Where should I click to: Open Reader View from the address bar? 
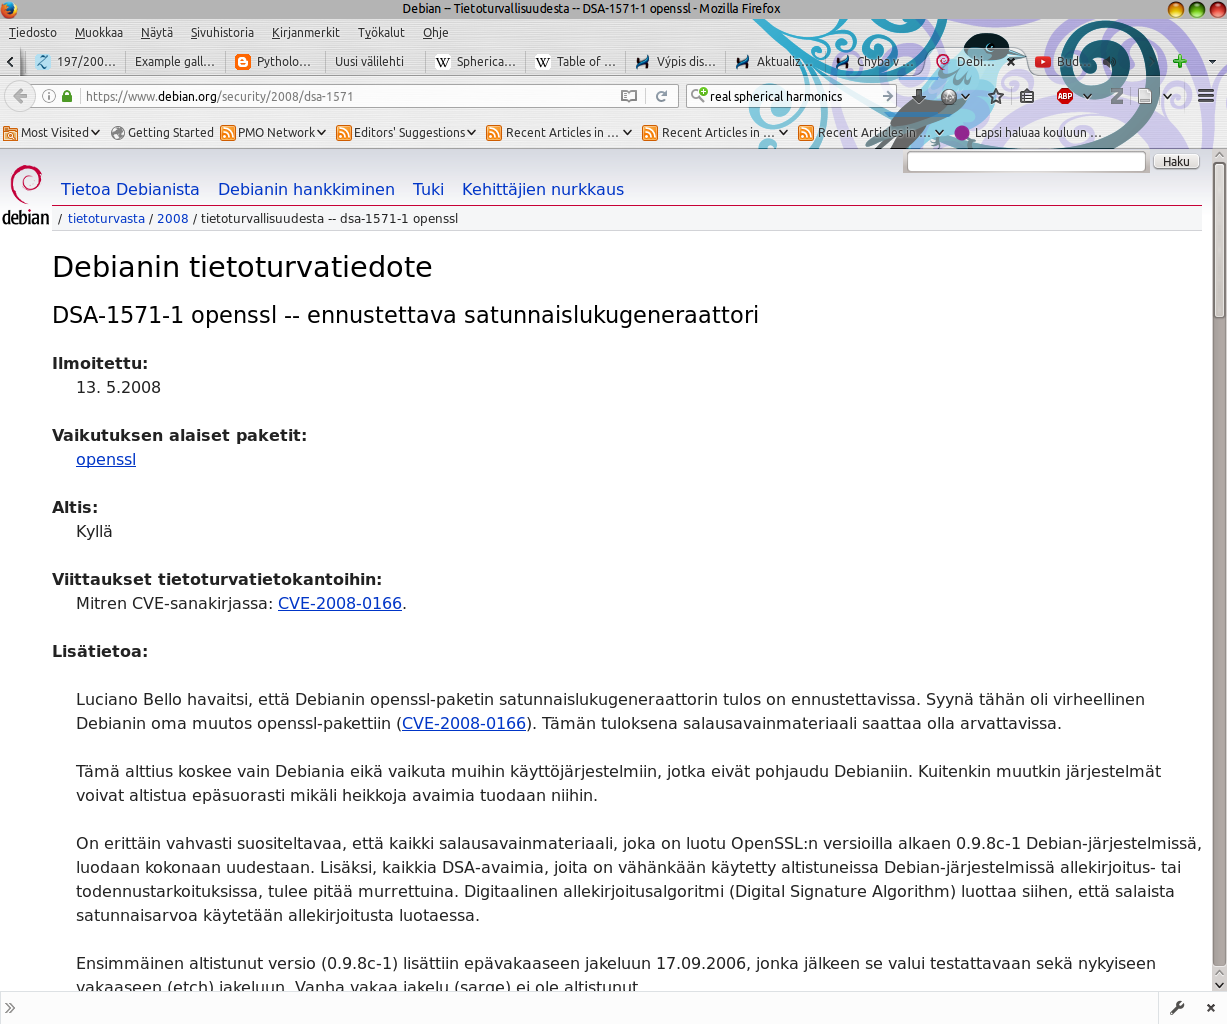[x=629, y=96]
